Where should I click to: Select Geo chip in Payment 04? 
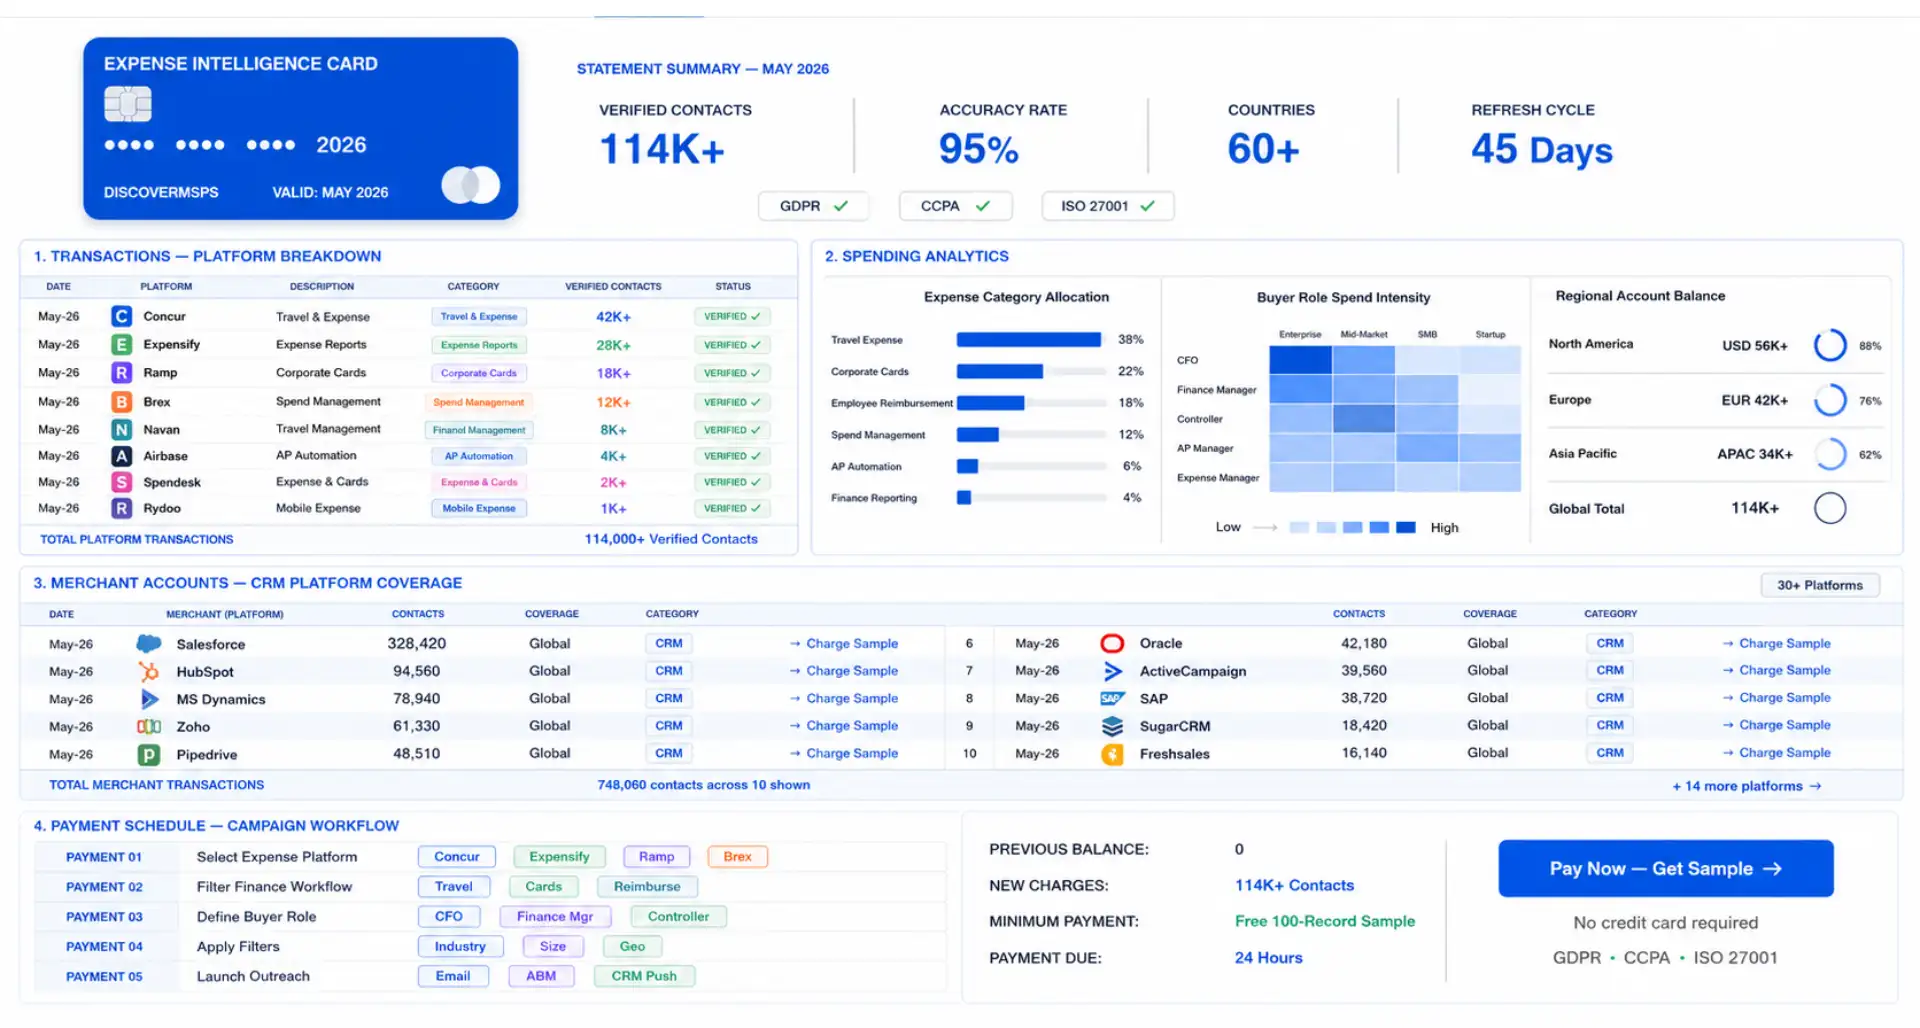tap(632, 947)
